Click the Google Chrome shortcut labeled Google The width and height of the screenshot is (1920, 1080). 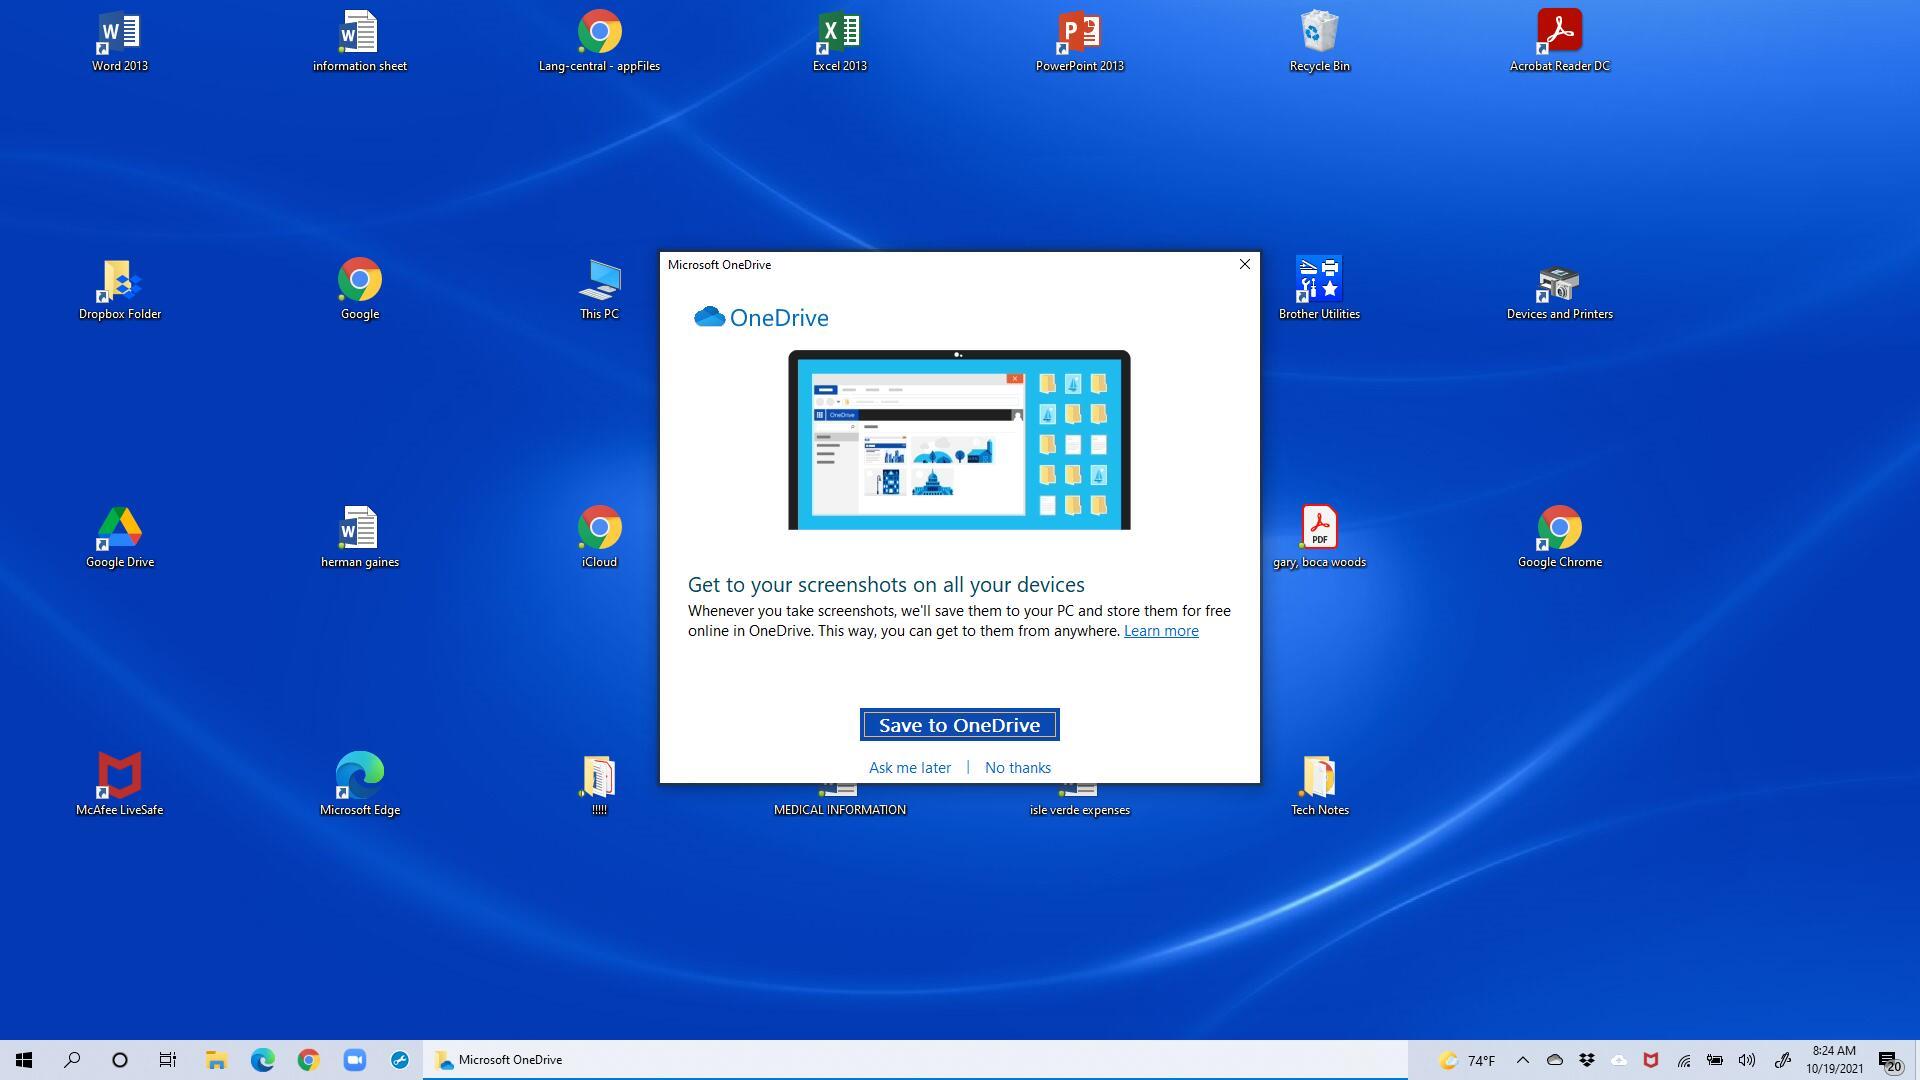click(359, 289)
